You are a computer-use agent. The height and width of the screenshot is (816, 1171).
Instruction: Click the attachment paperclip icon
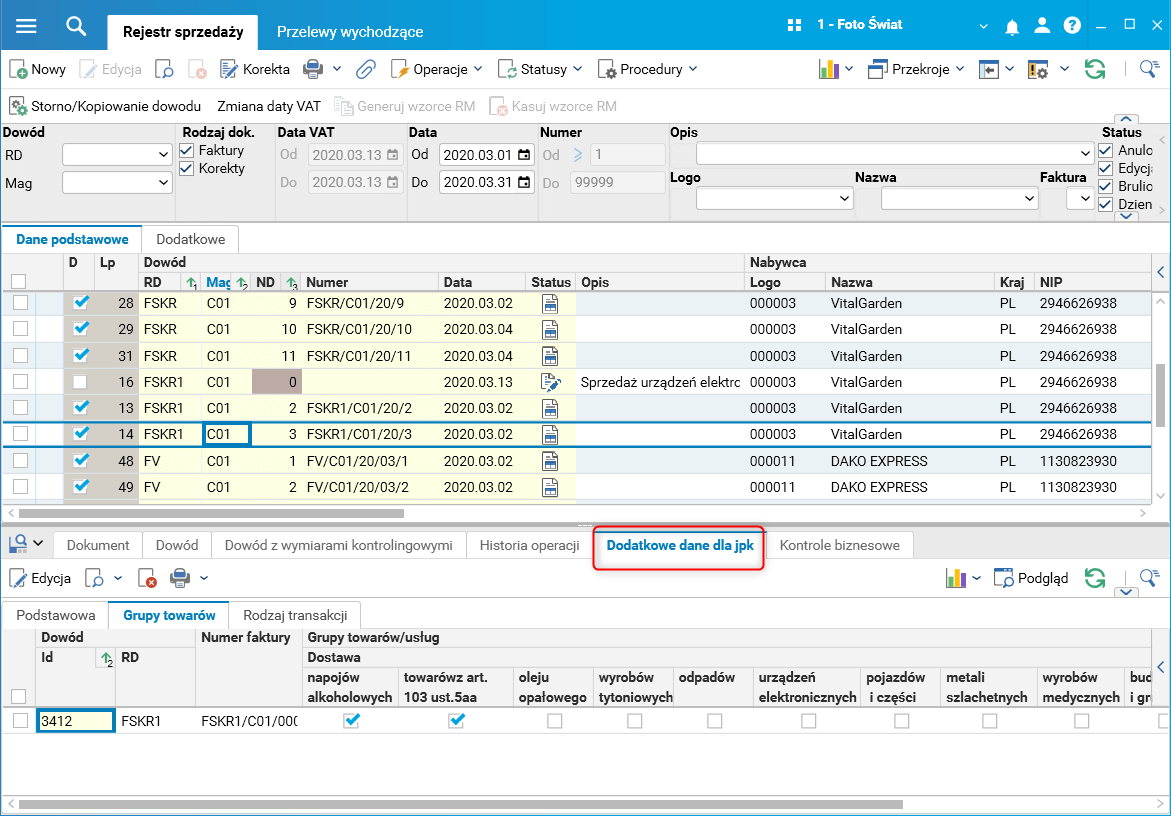point(366,69)
